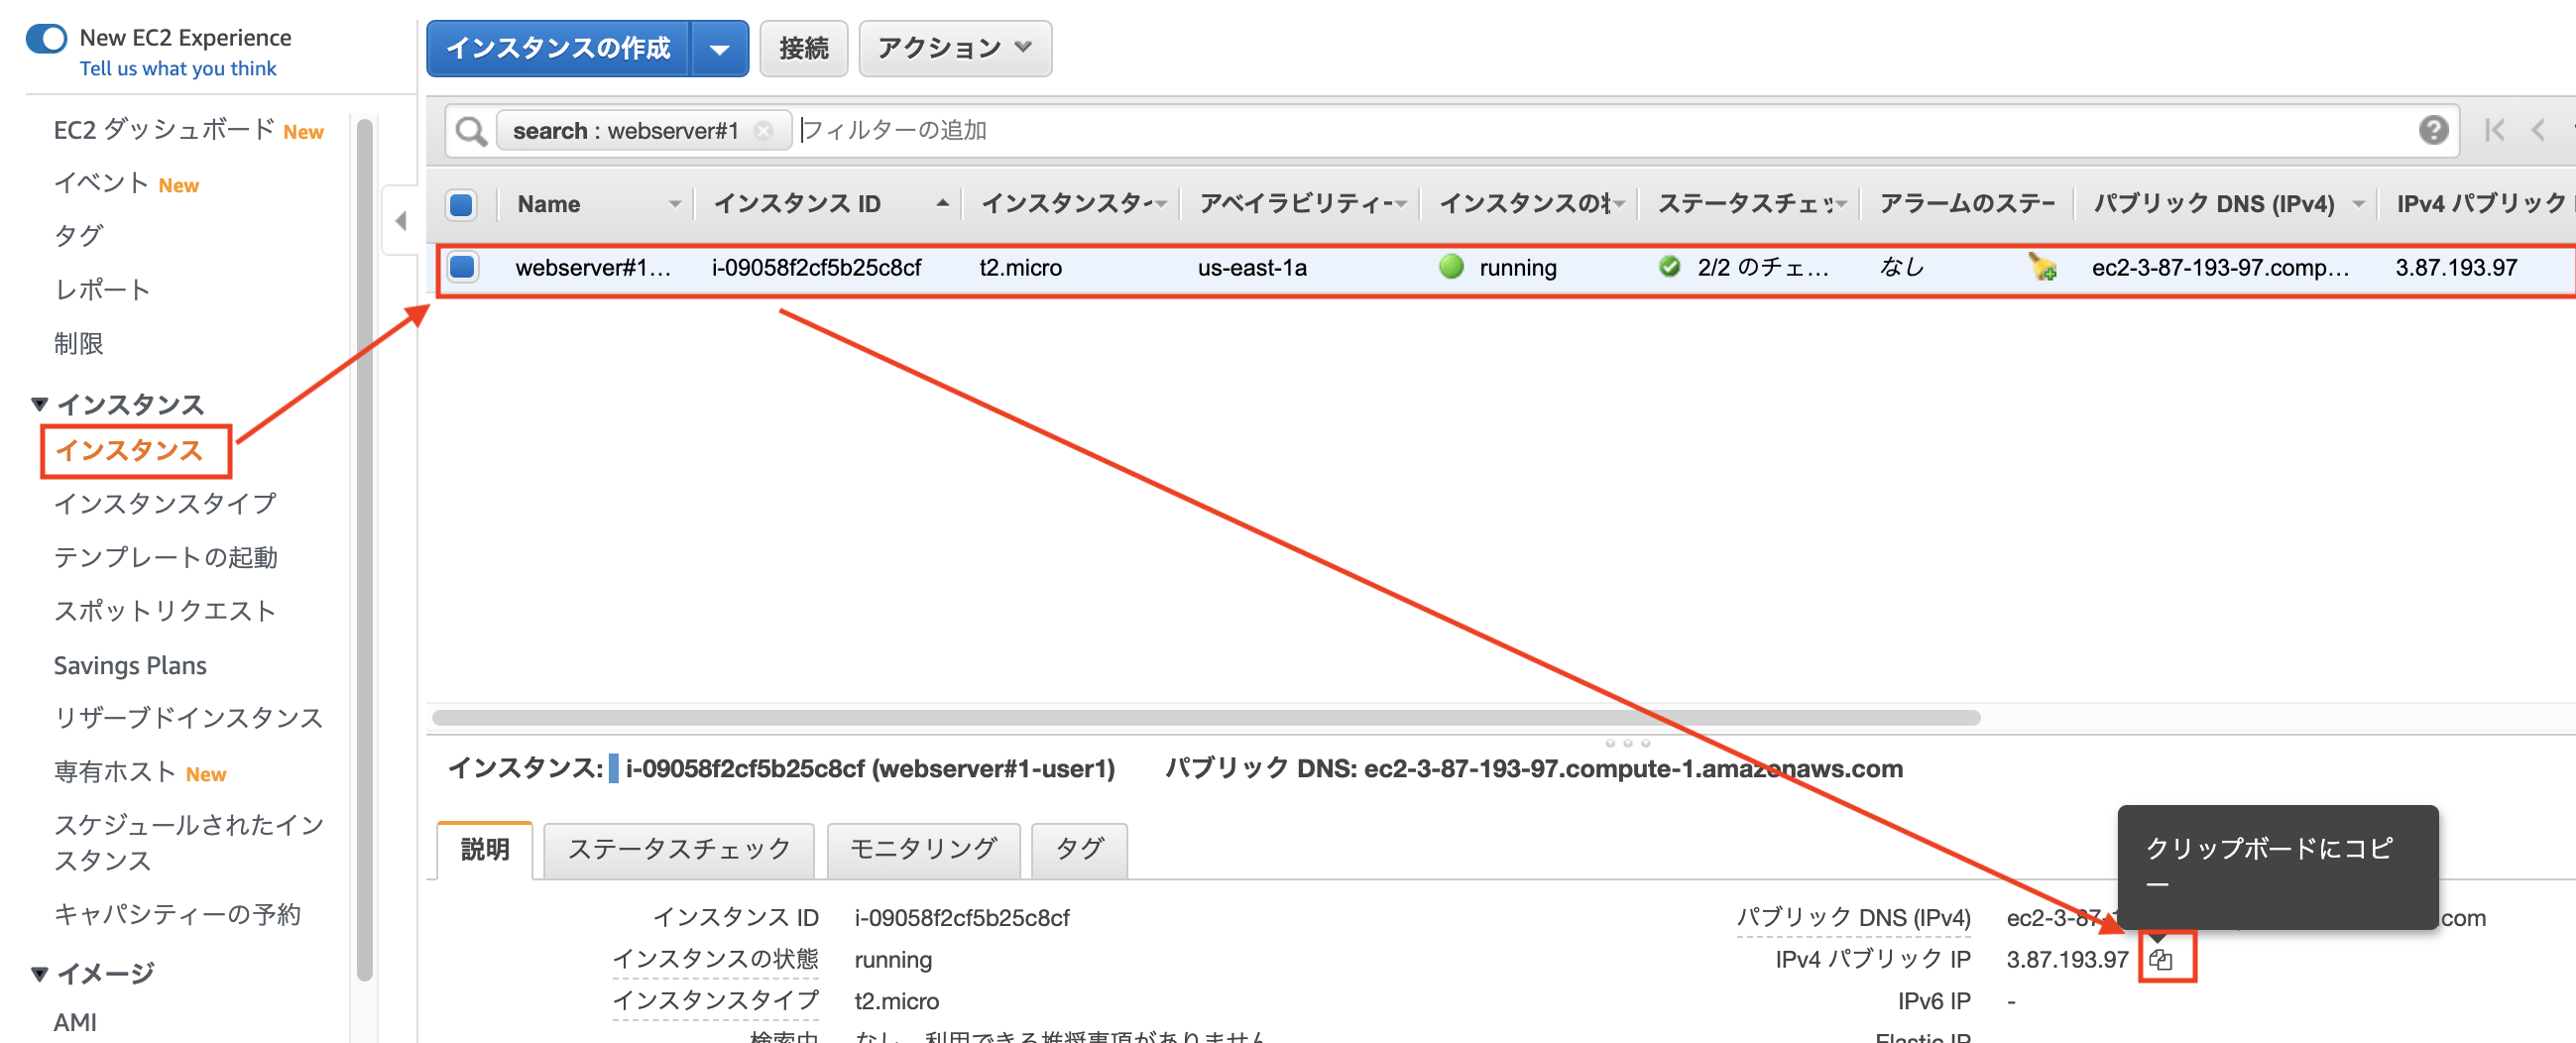Screen dimensions: 2576x1043
Task: Click the 3.87.193.97 cell in the table row
Action: (x=2456, y=268)
